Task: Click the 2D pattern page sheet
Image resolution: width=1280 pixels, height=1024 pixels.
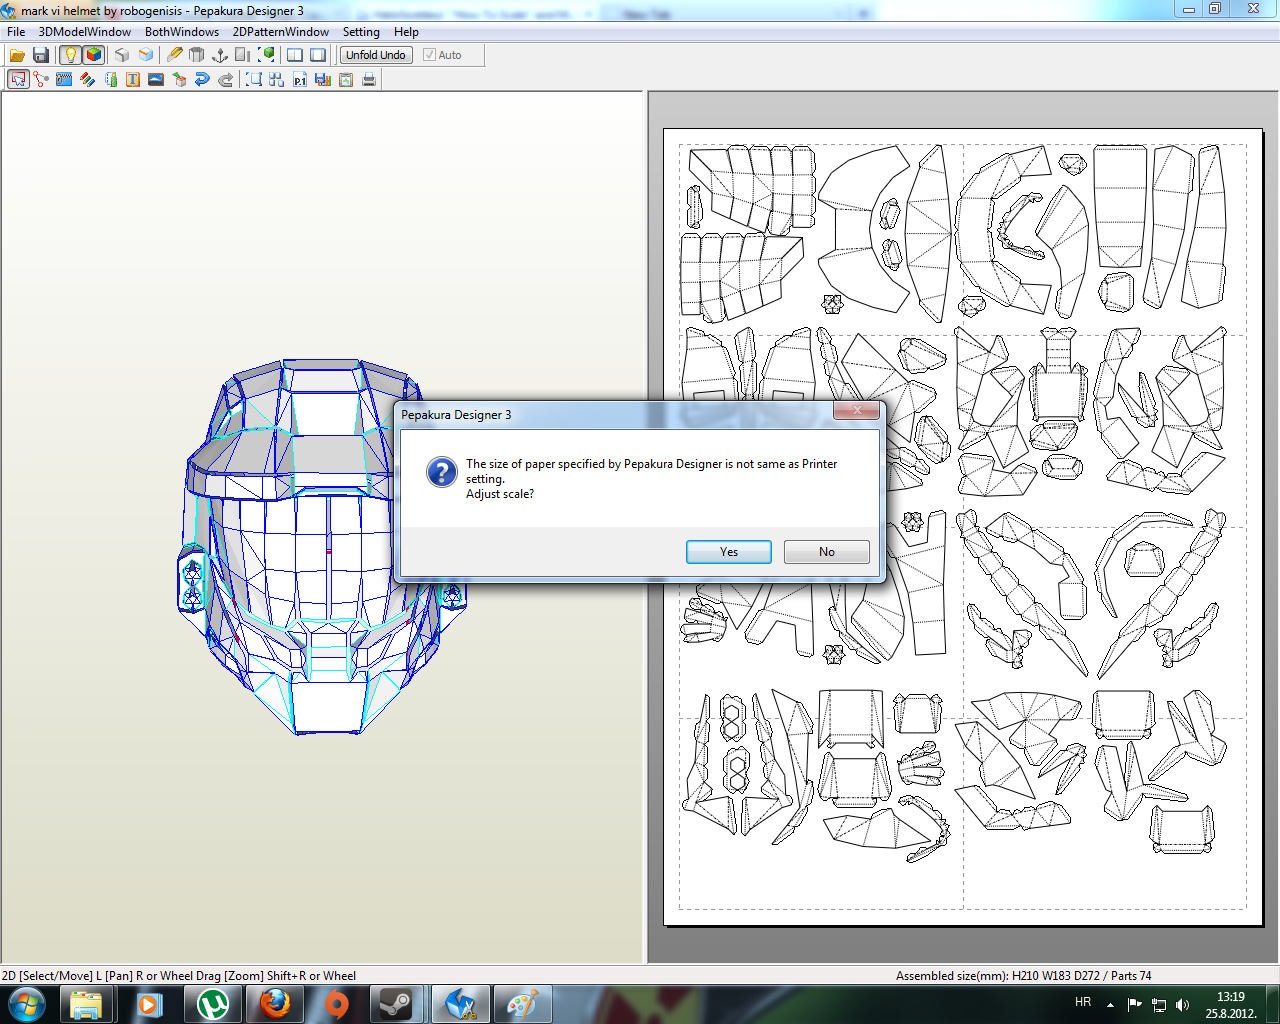Action: pyautogui.click(x=962, y=526)
